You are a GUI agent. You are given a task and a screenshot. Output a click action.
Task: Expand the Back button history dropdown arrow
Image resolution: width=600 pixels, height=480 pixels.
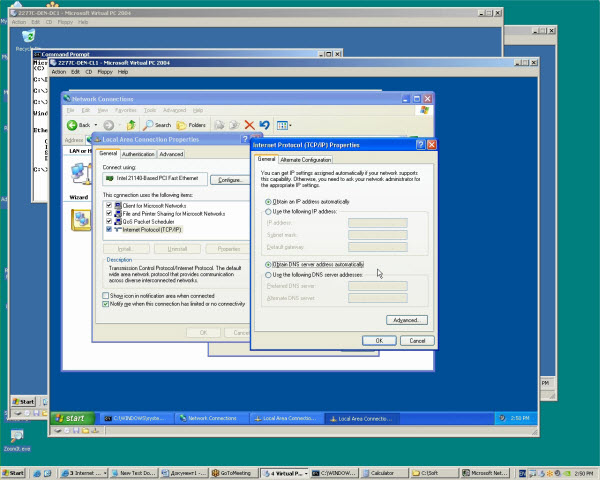click(95, 125)
